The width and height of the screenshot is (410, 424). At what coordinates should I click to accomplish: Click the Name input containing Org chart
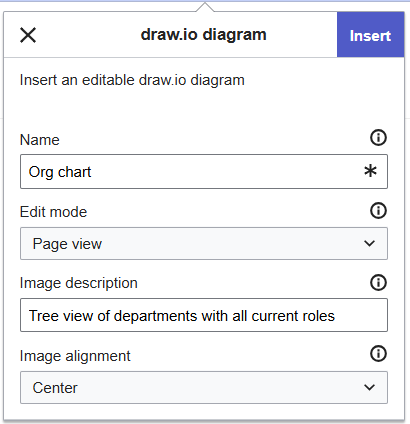point(204,172)
